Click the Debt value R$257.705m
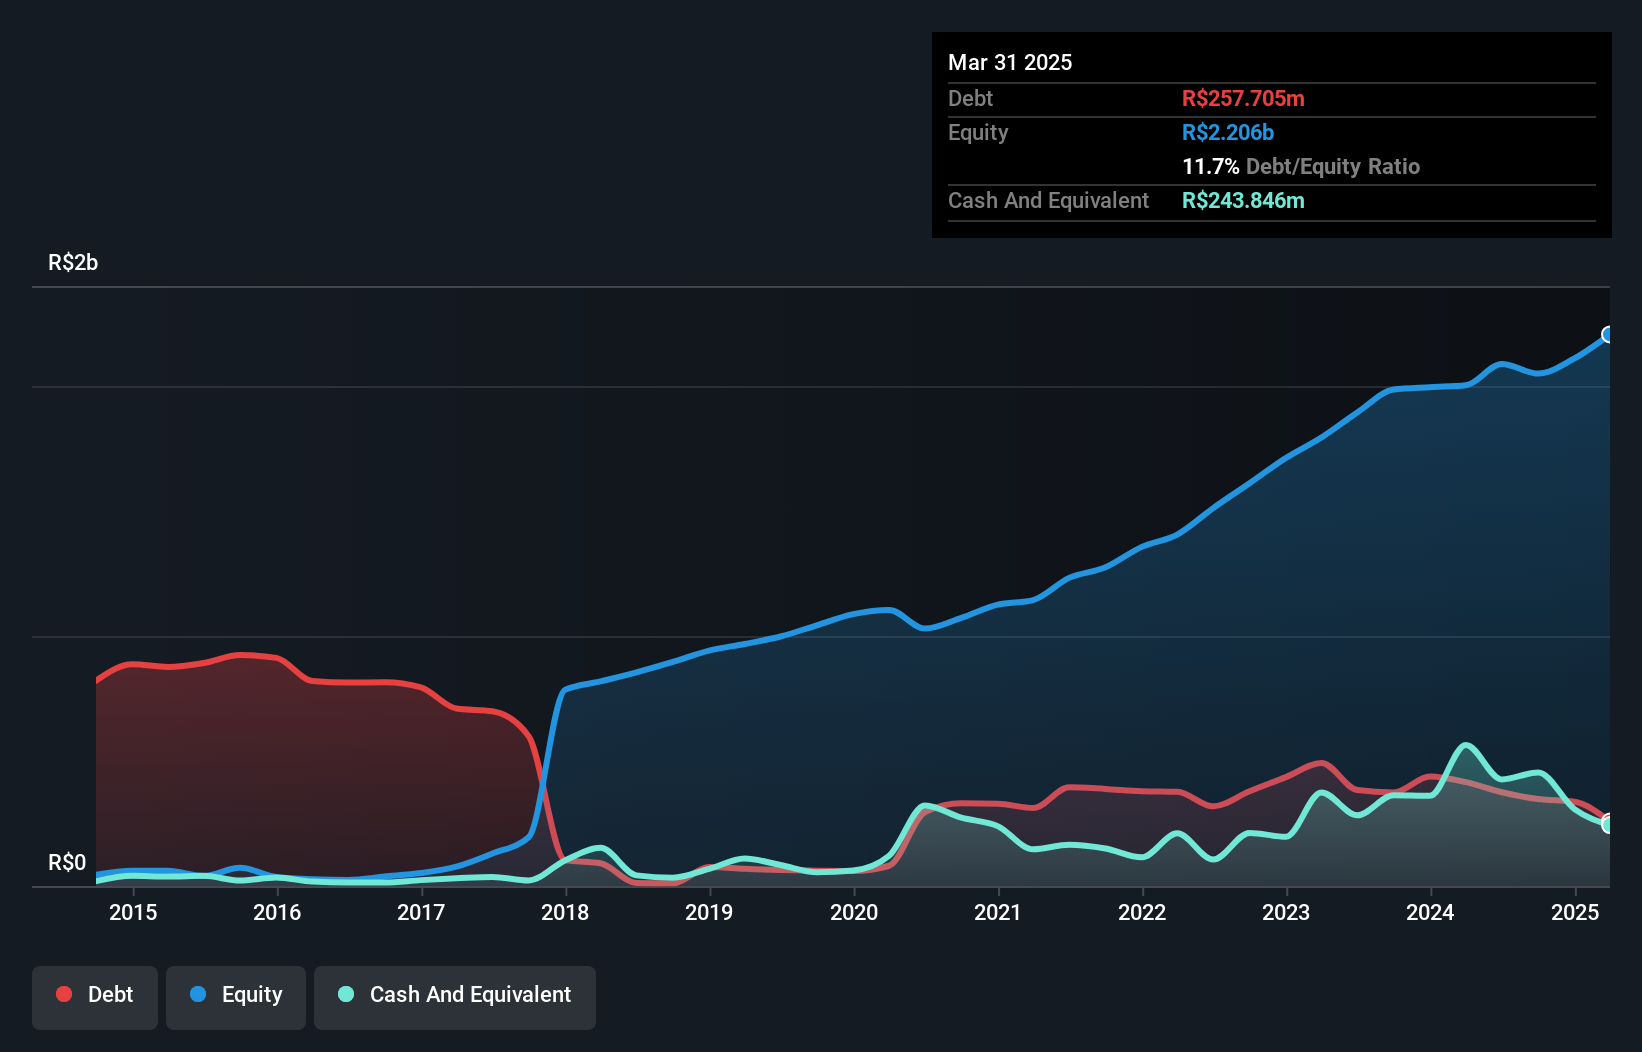 tap(1243, 98)
